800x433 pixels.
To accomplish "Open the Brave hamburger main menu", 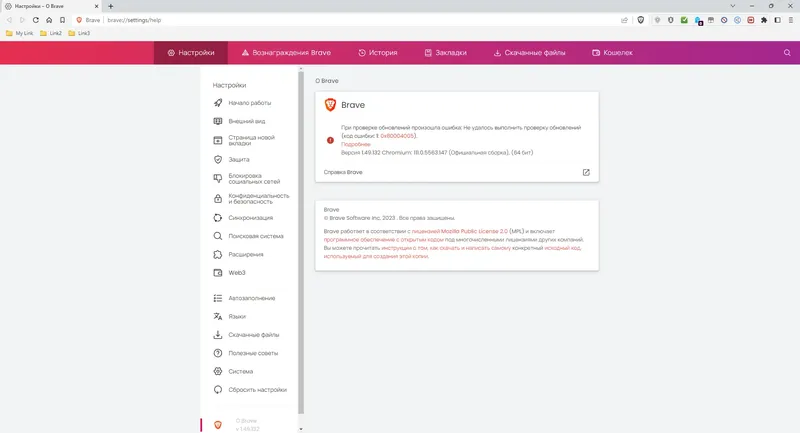I will (791, 20).
